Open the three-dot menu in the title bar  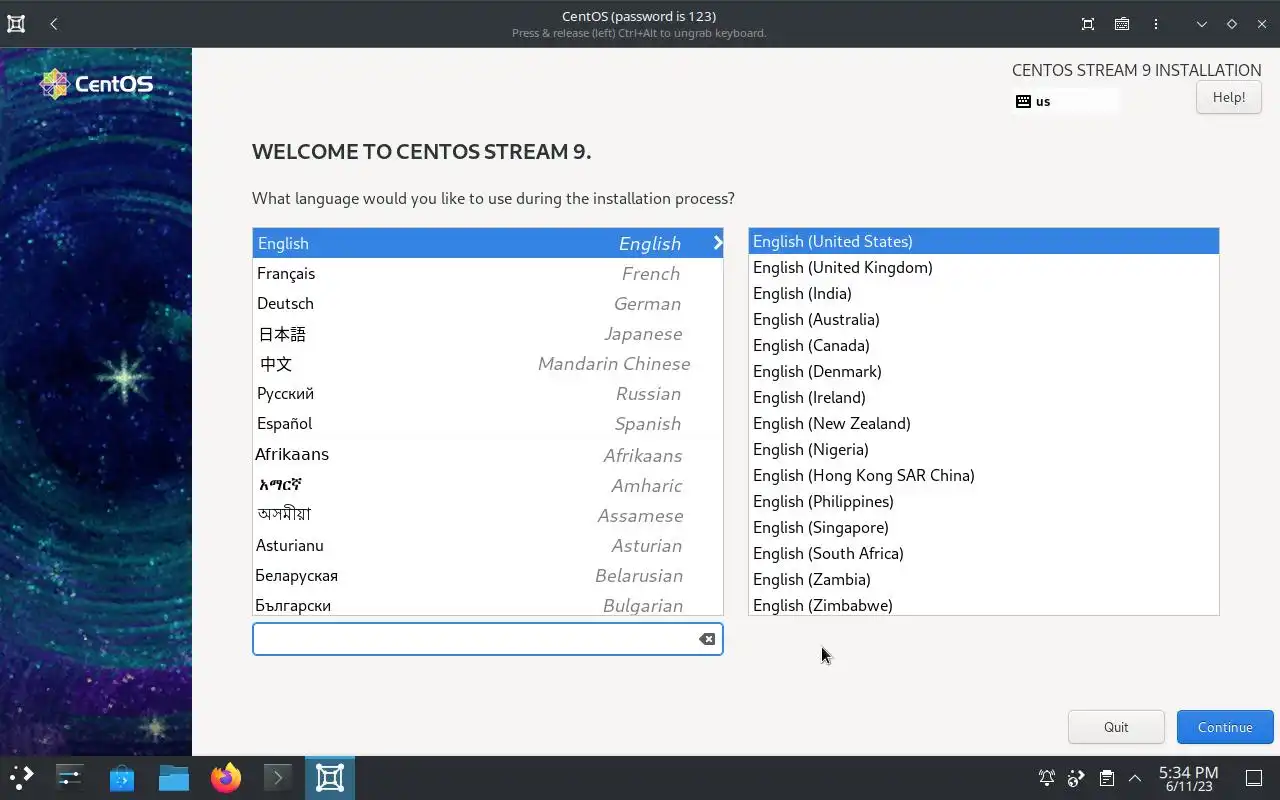click(1156, 24)
